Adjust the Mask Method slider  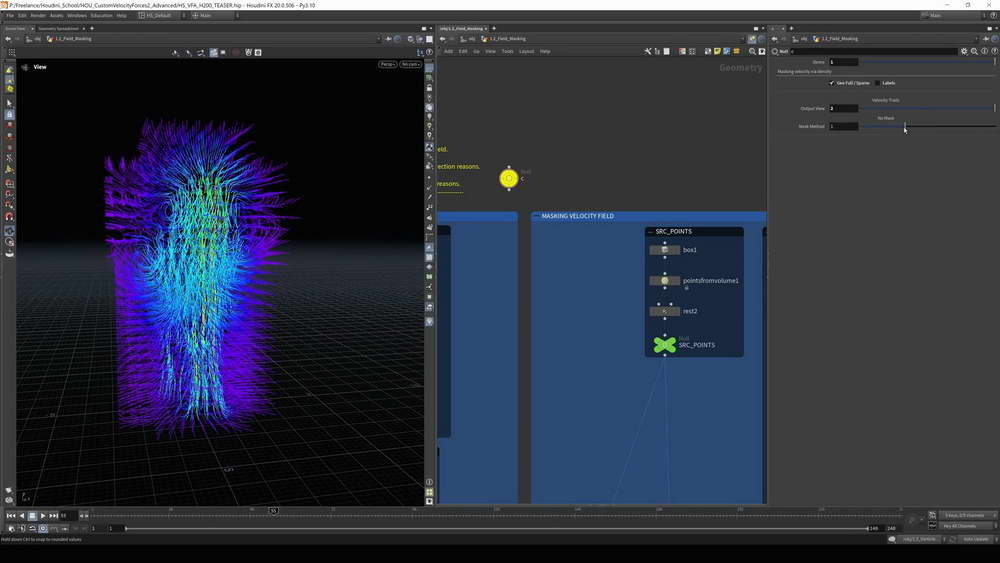pos(905,126)
